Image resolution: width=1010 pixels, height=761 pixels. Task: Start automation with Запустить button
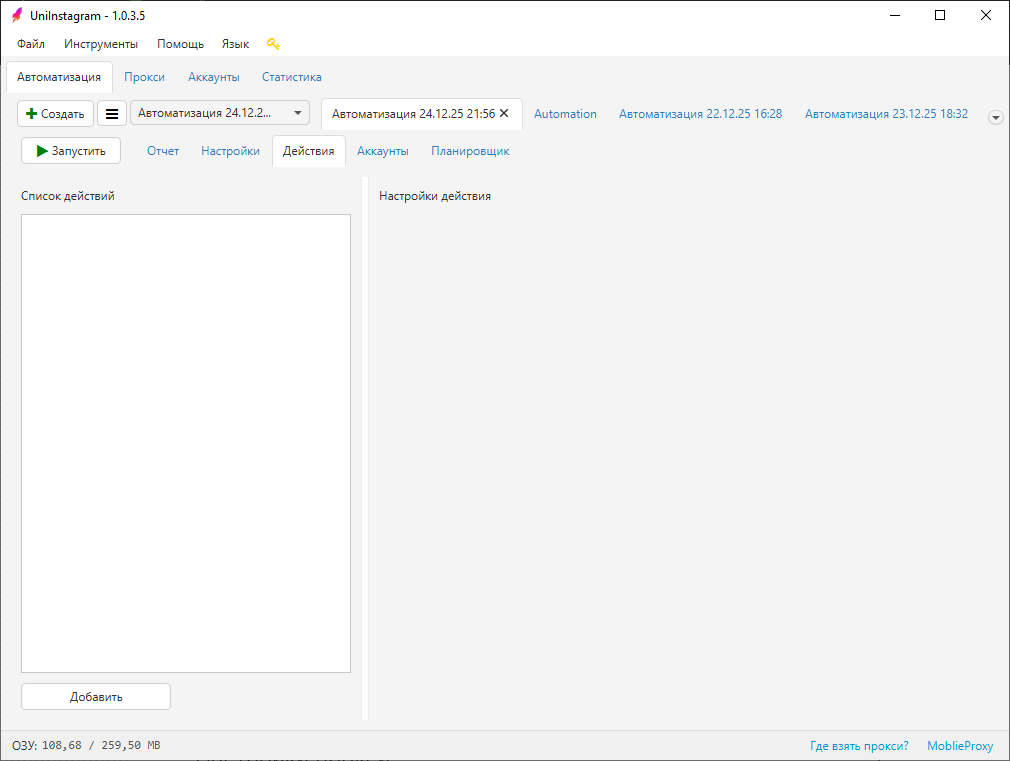pyautogui.click(x=71, y=151)
